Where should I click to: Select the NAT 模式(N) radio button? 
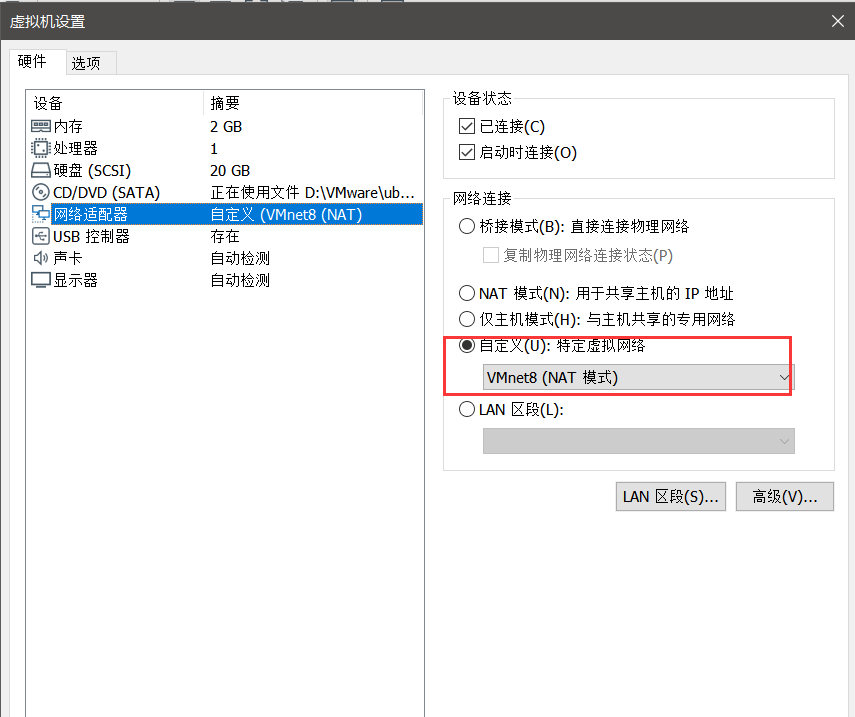pos(467,293)
